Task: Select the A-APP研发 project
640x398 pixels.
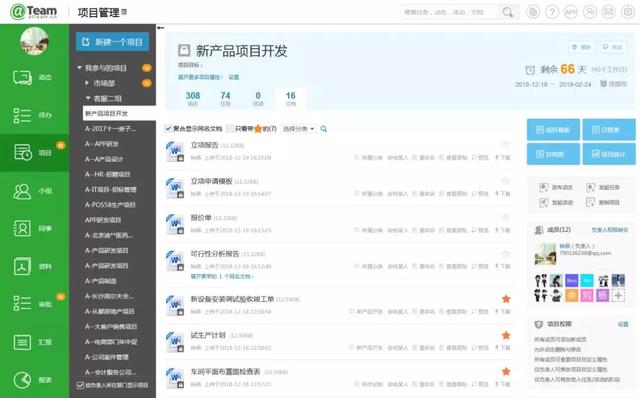Action: tap(102, 144)
